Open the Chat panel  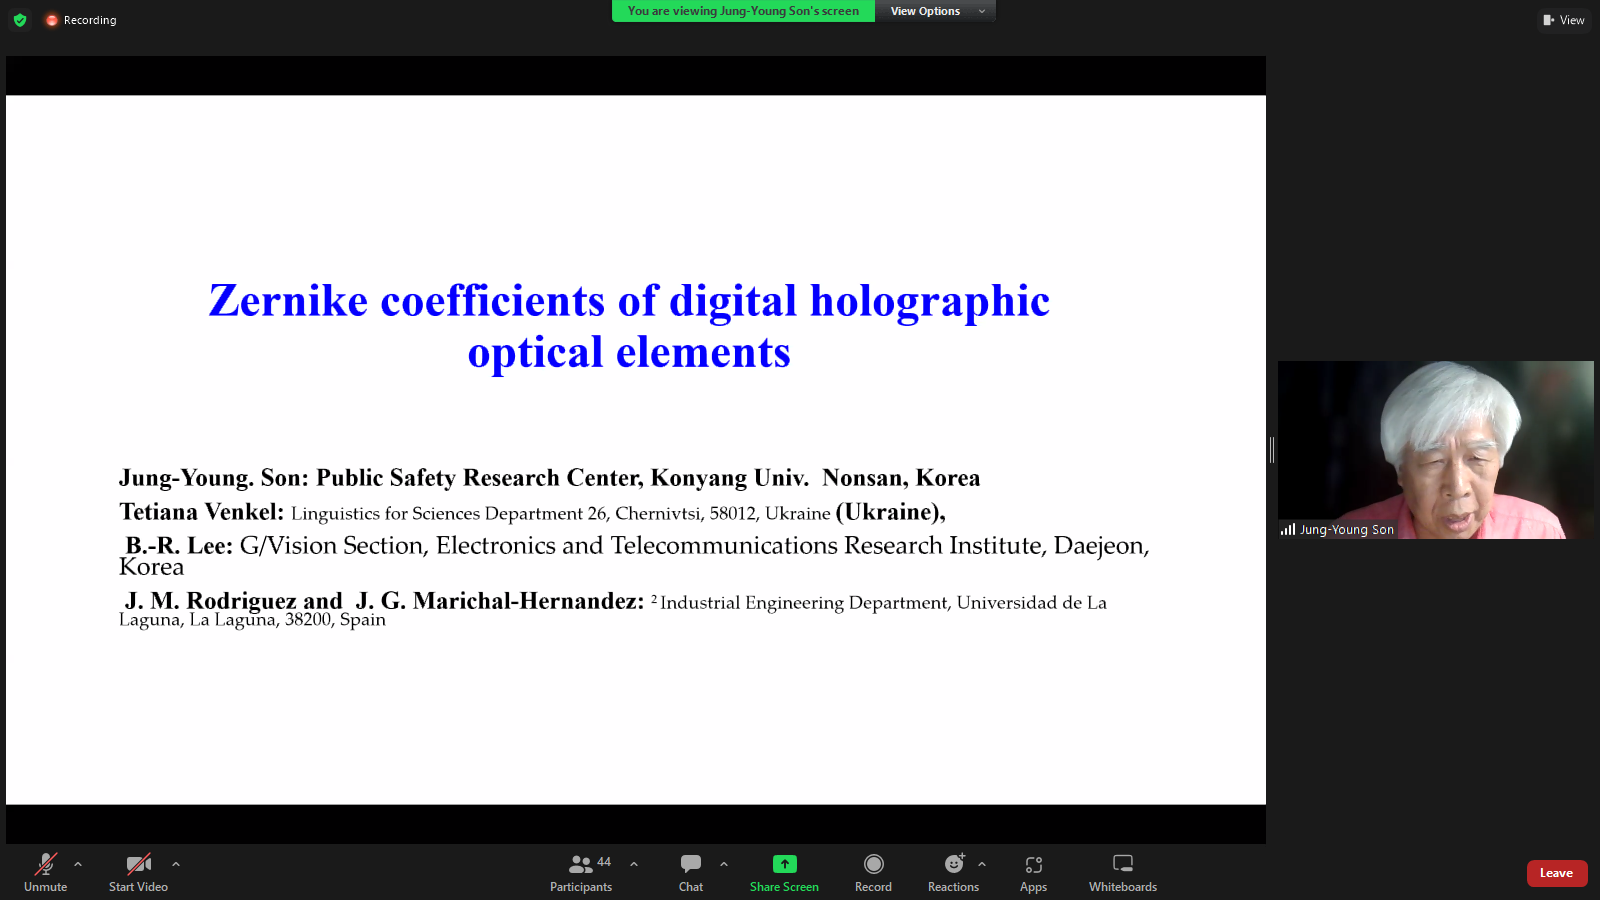click(691, 872)
